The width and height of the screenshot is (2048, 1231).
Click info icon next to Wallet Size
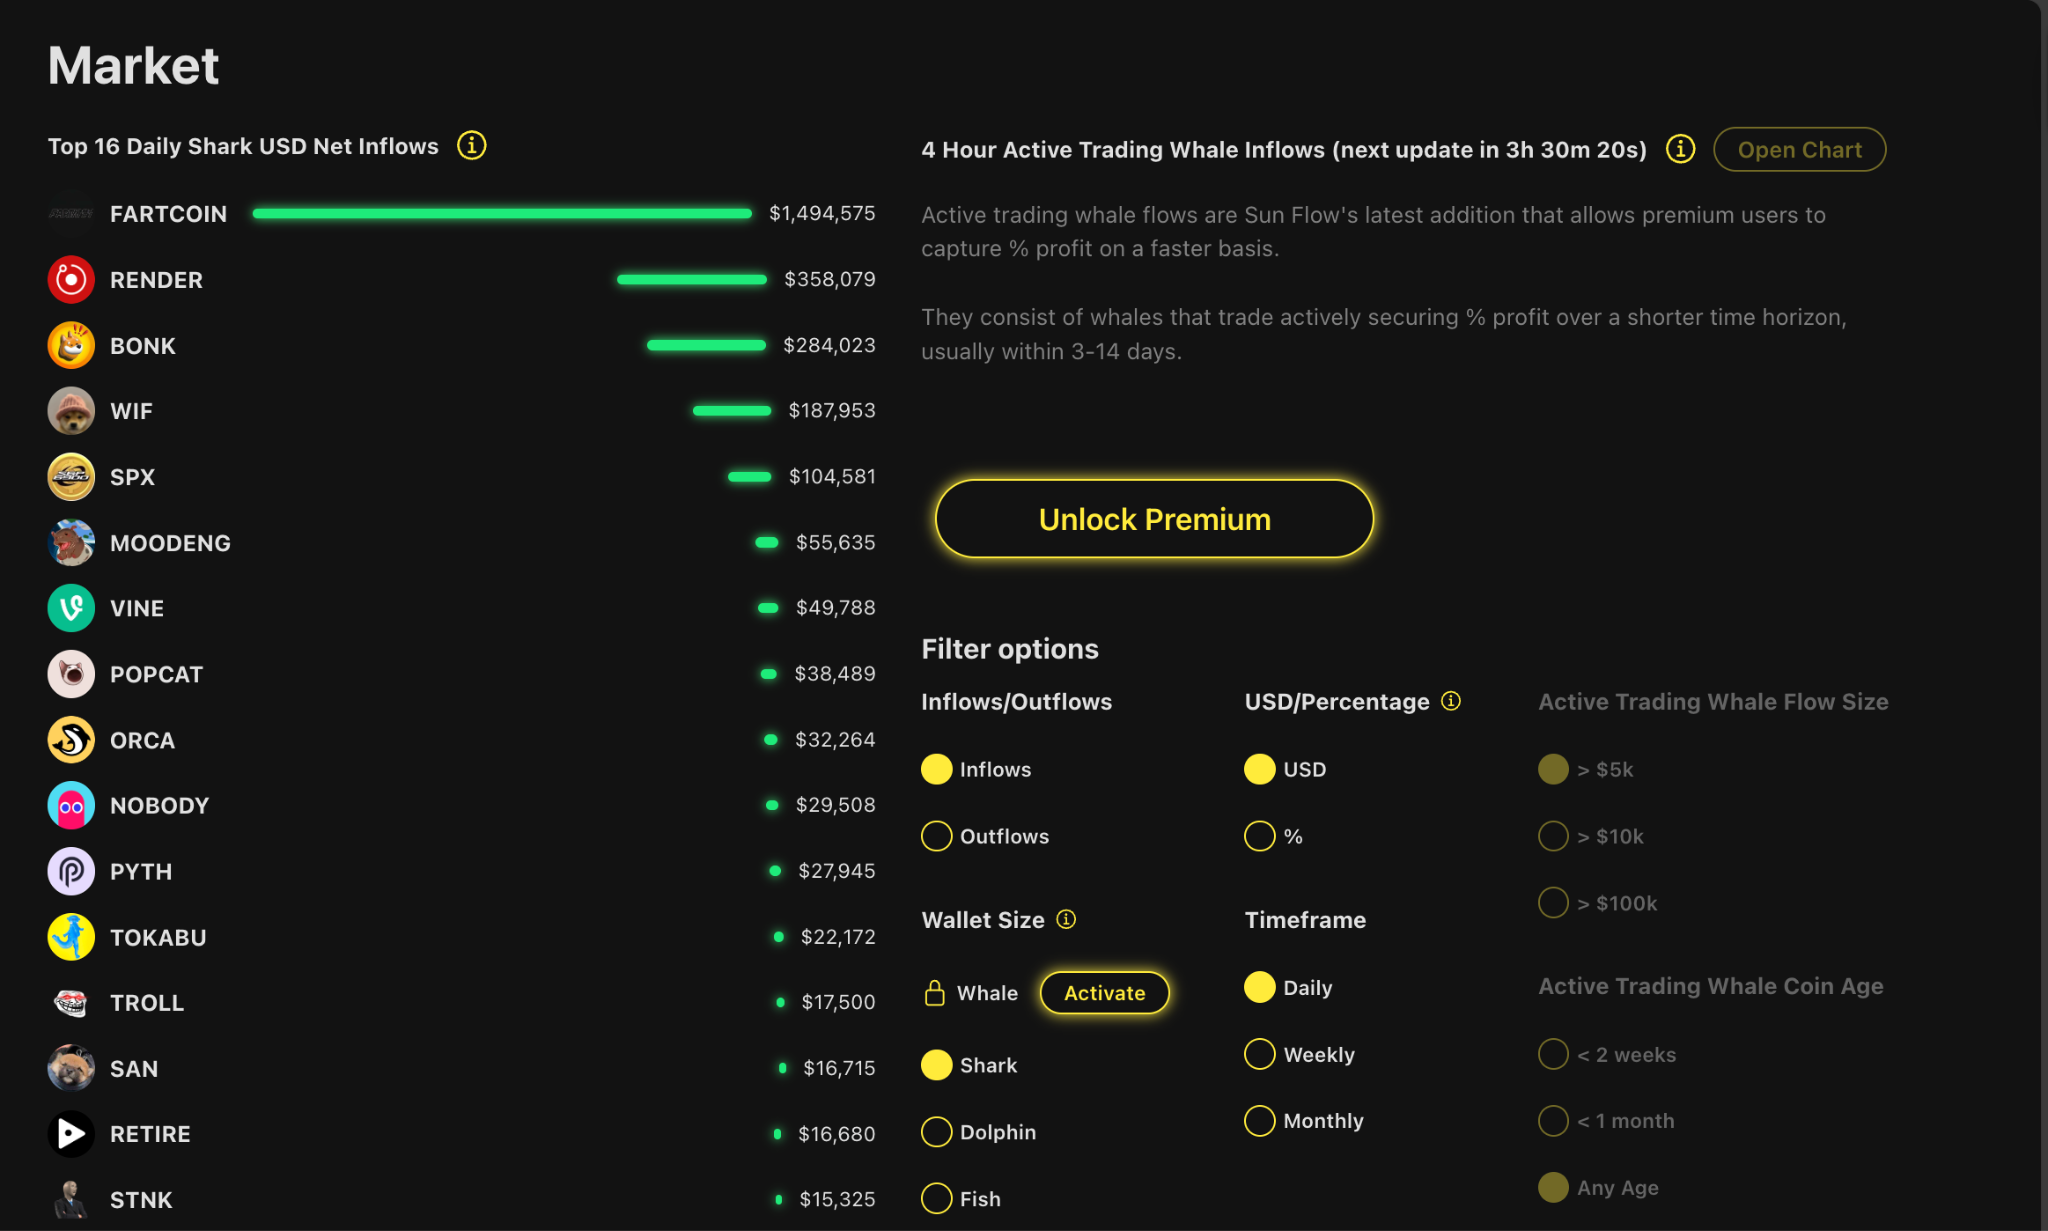pyautogui.click(x=1066, y=919)
